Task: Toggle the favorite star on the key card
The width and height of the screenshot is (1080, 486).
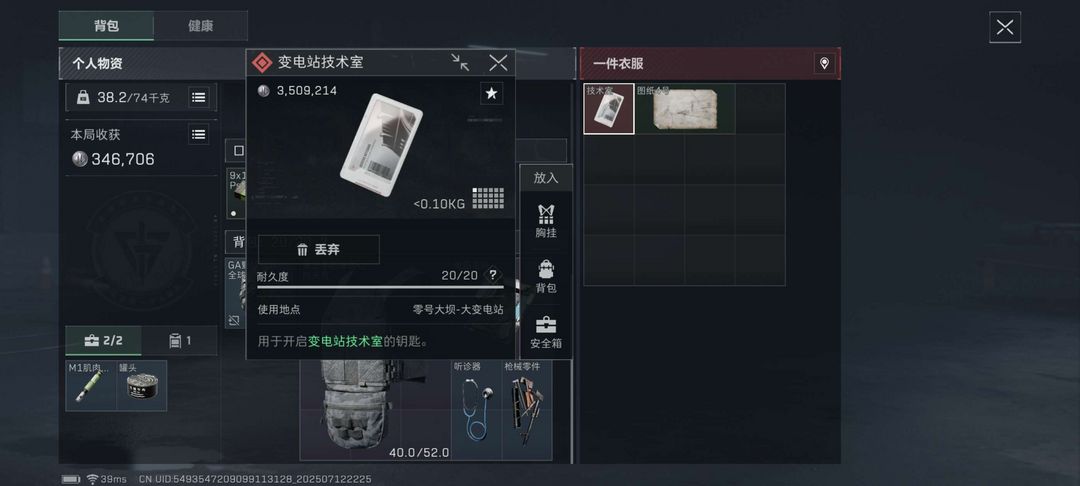Action: [x=491, y=93]
